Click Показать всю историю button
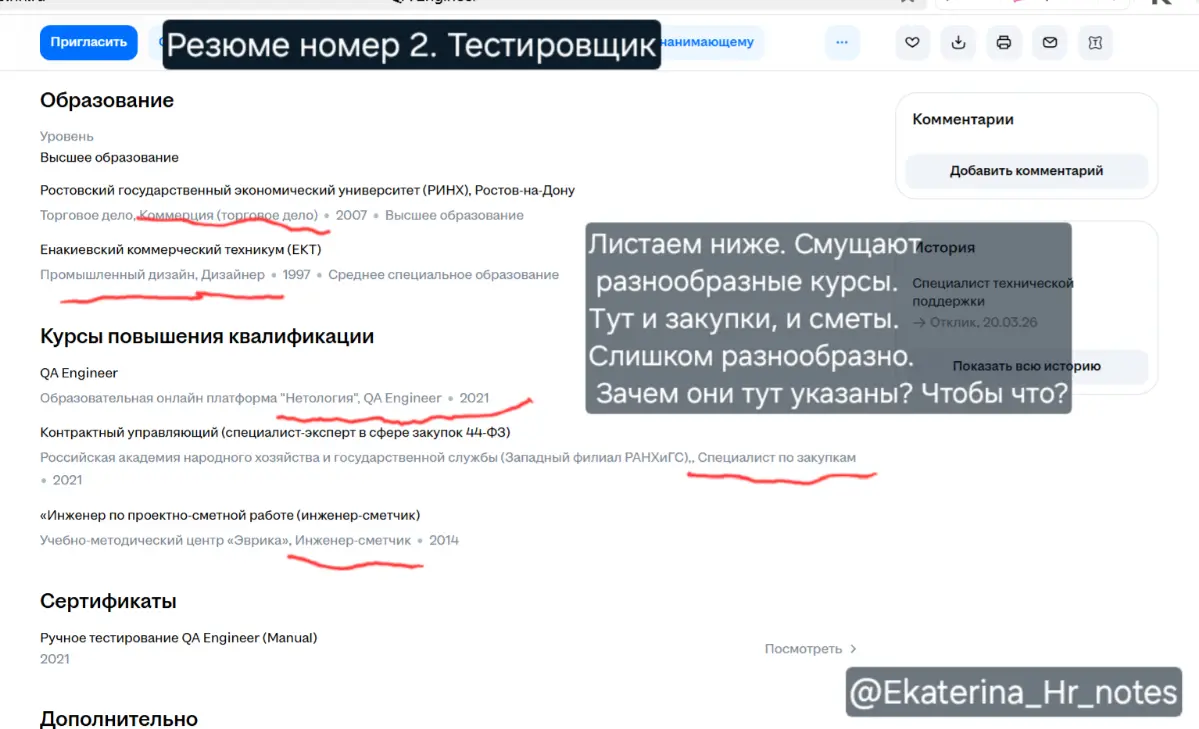Screen dimensions: 1199x729 click(1026, 366)
